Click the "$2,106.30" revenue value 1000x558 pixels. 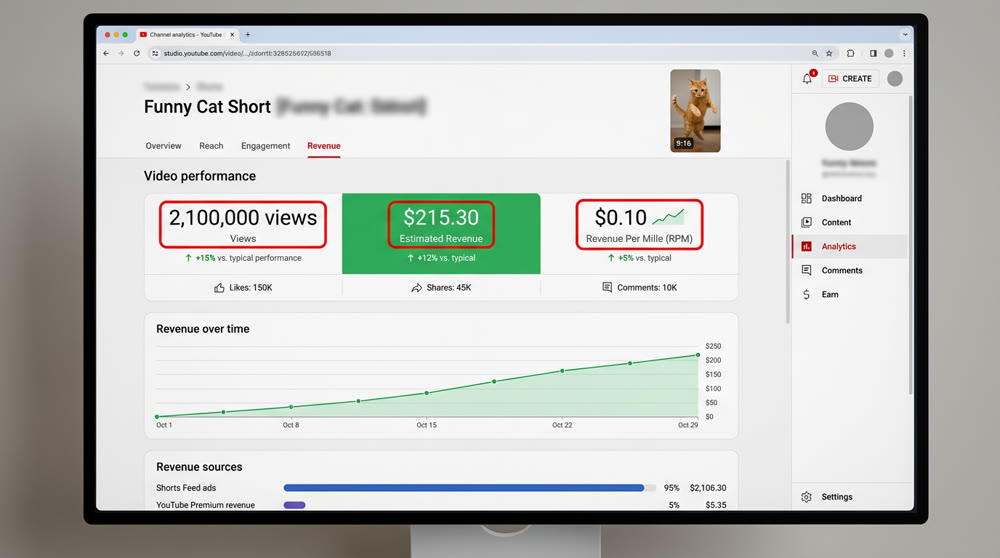click(708, 488)
